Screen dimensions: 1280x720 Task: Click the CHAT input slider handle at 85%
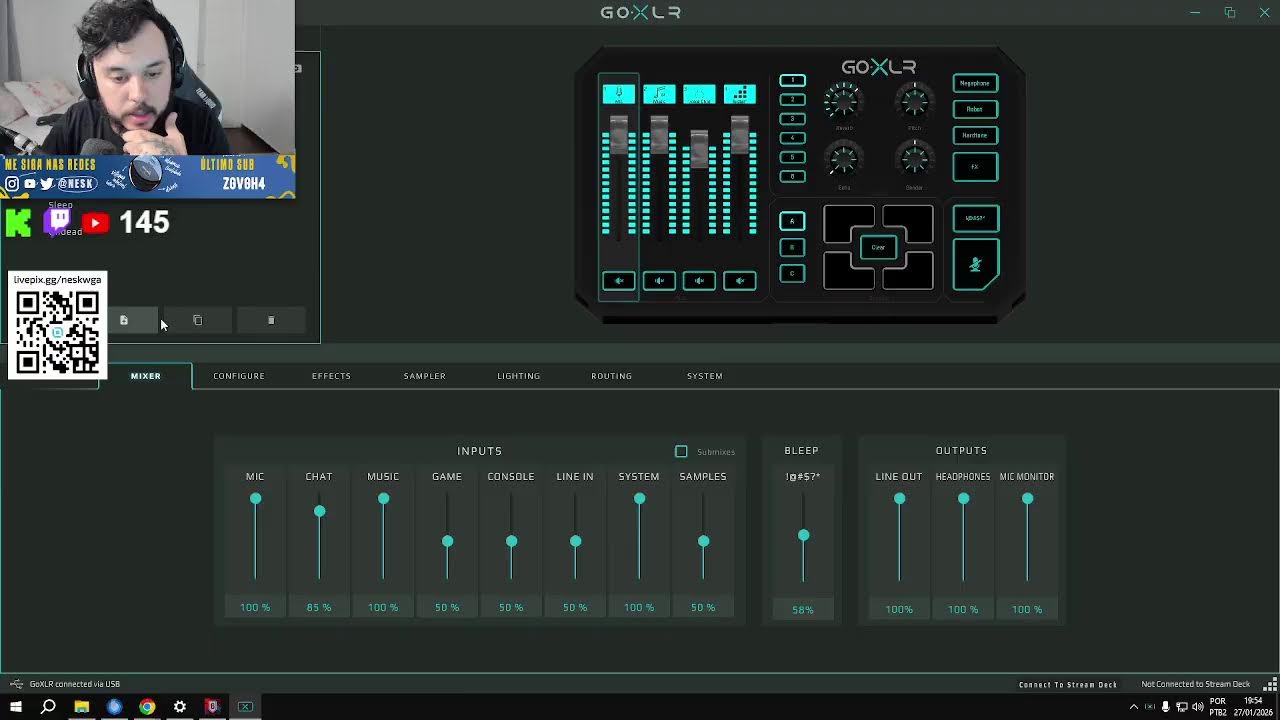319,511
